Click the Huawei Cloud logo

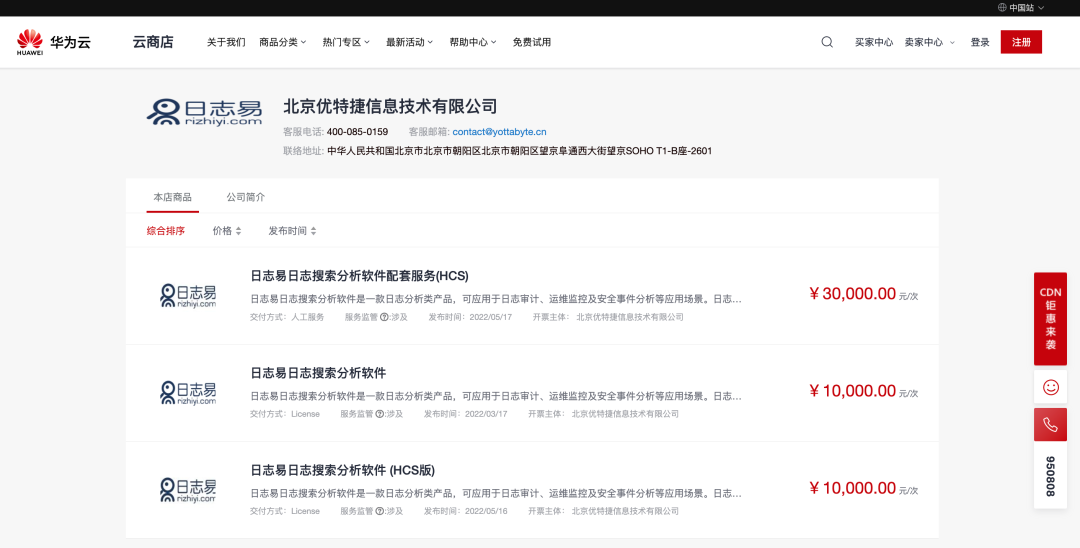54,42
